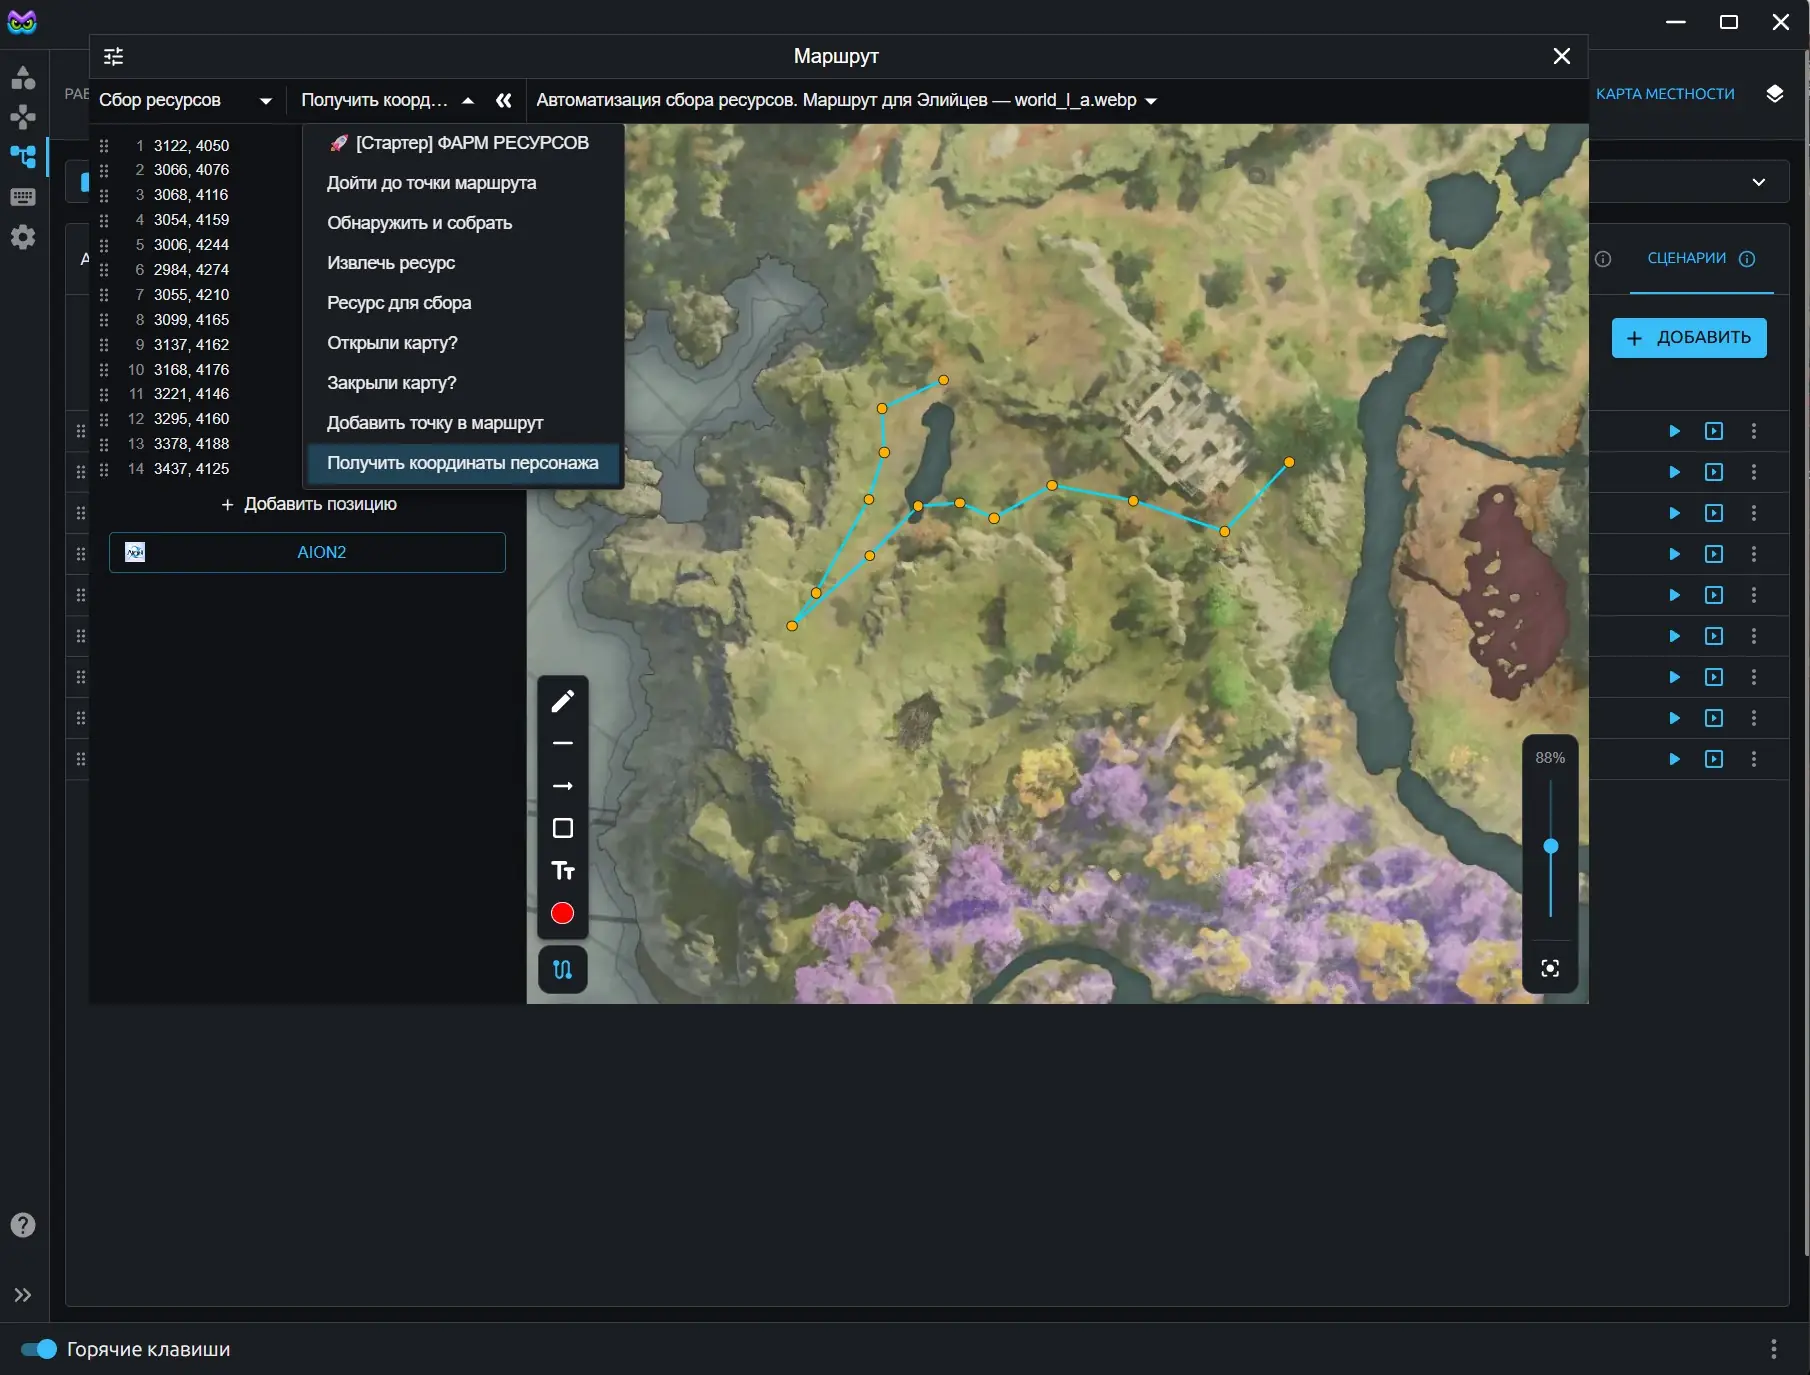Expand the sidebar with double chevron
The width and height of the screenshot is (1810, 1375).
click(x=23, y=1295)
